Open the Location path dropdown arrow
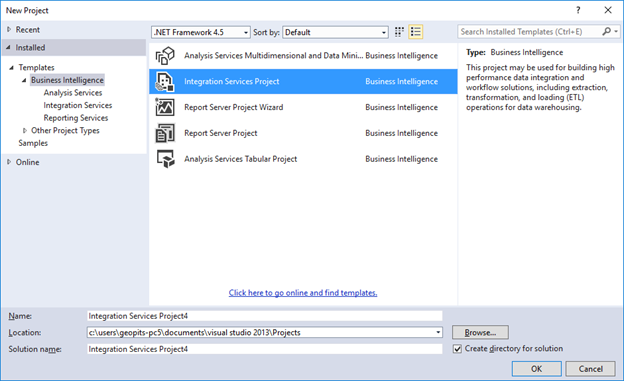This screenshot has height=381, width=624. 438,332
